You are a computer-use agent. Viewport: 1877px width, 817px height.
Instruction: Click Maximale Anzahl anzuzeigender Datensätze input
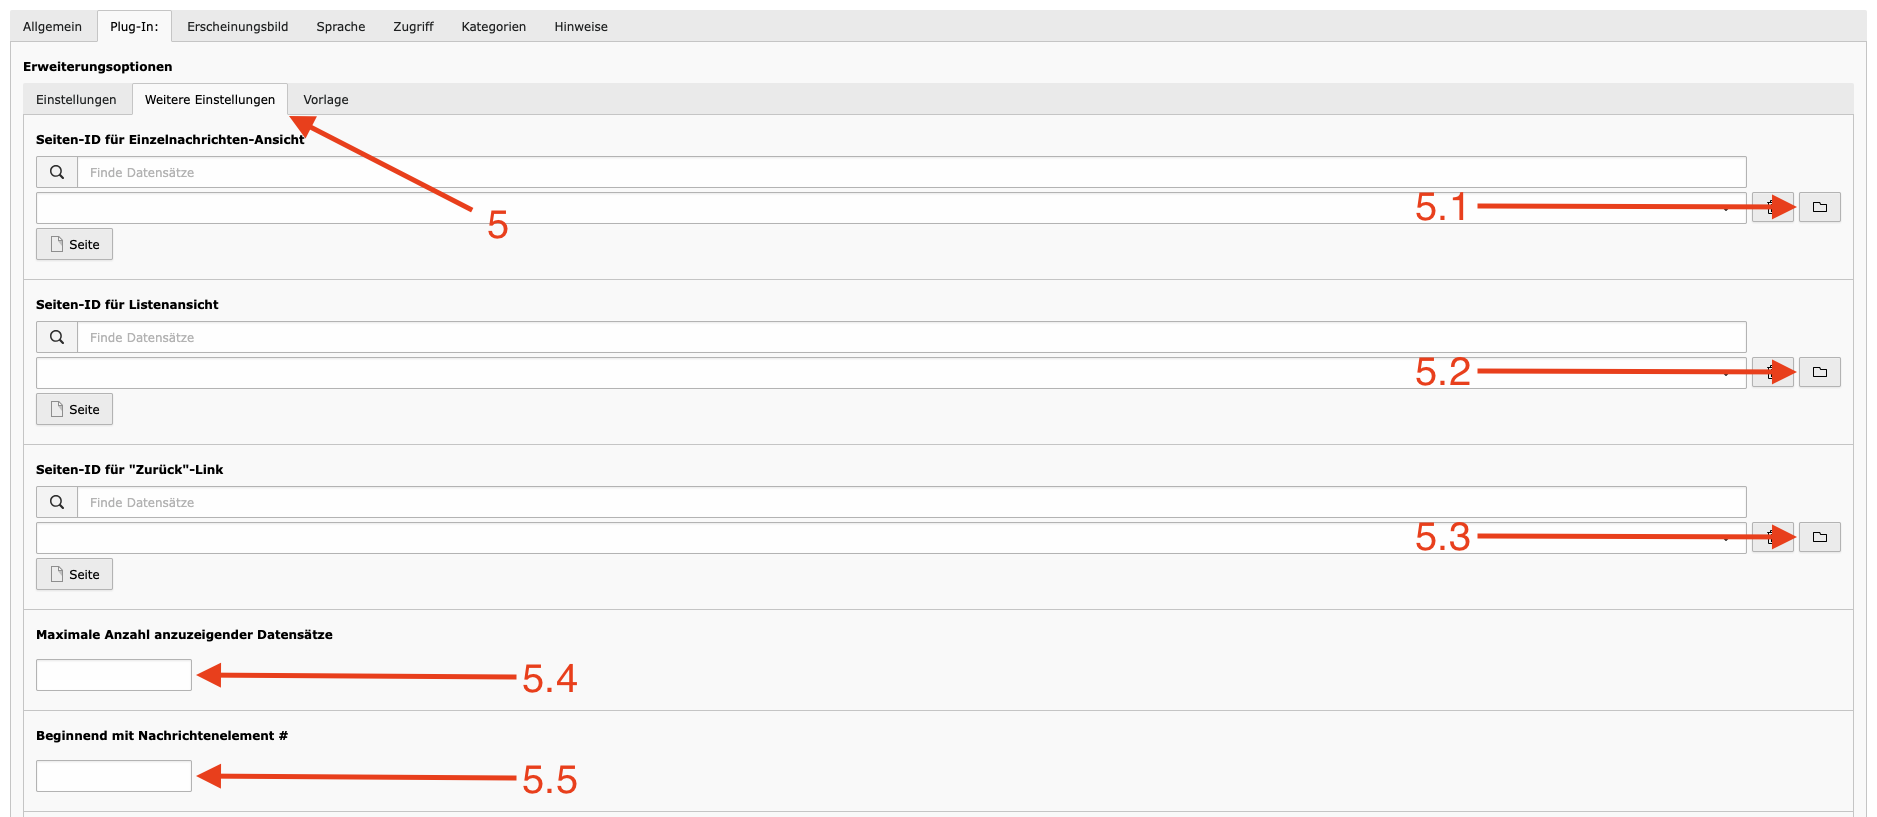pyautogui.click(x=114, y=675)
